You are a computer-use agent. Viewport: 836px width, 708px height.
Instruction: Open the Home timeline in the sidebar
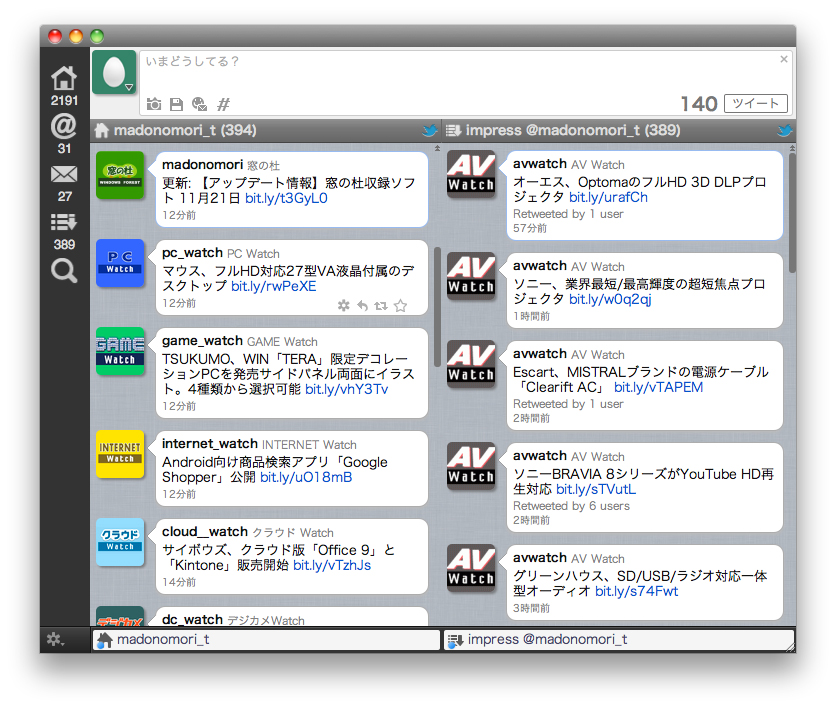coord(64,77)
